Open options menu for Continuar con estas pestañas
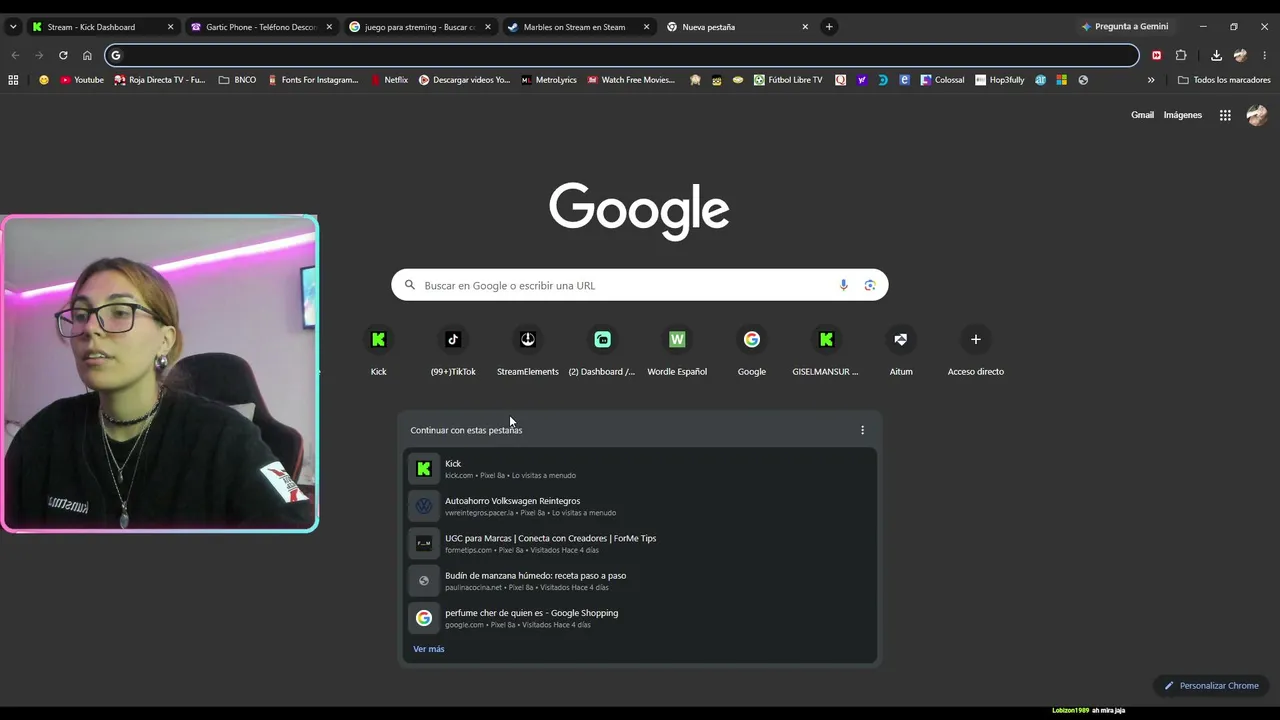 tap(862, 430)
